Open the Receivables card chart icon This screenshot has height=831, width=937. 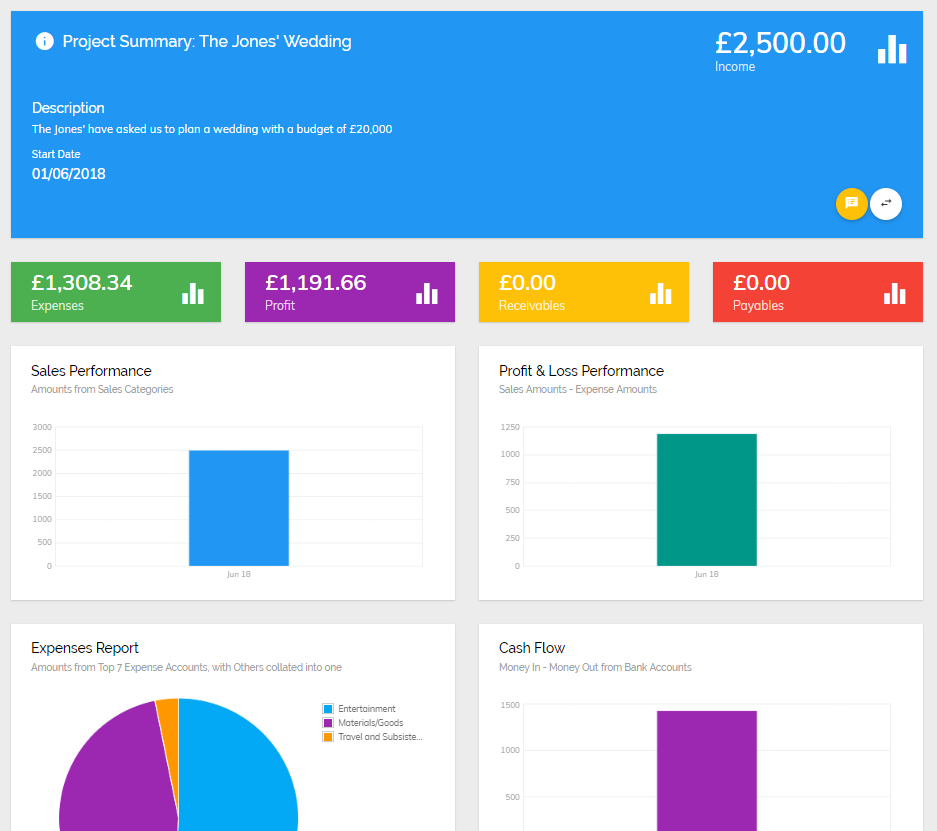pos(661,293)
